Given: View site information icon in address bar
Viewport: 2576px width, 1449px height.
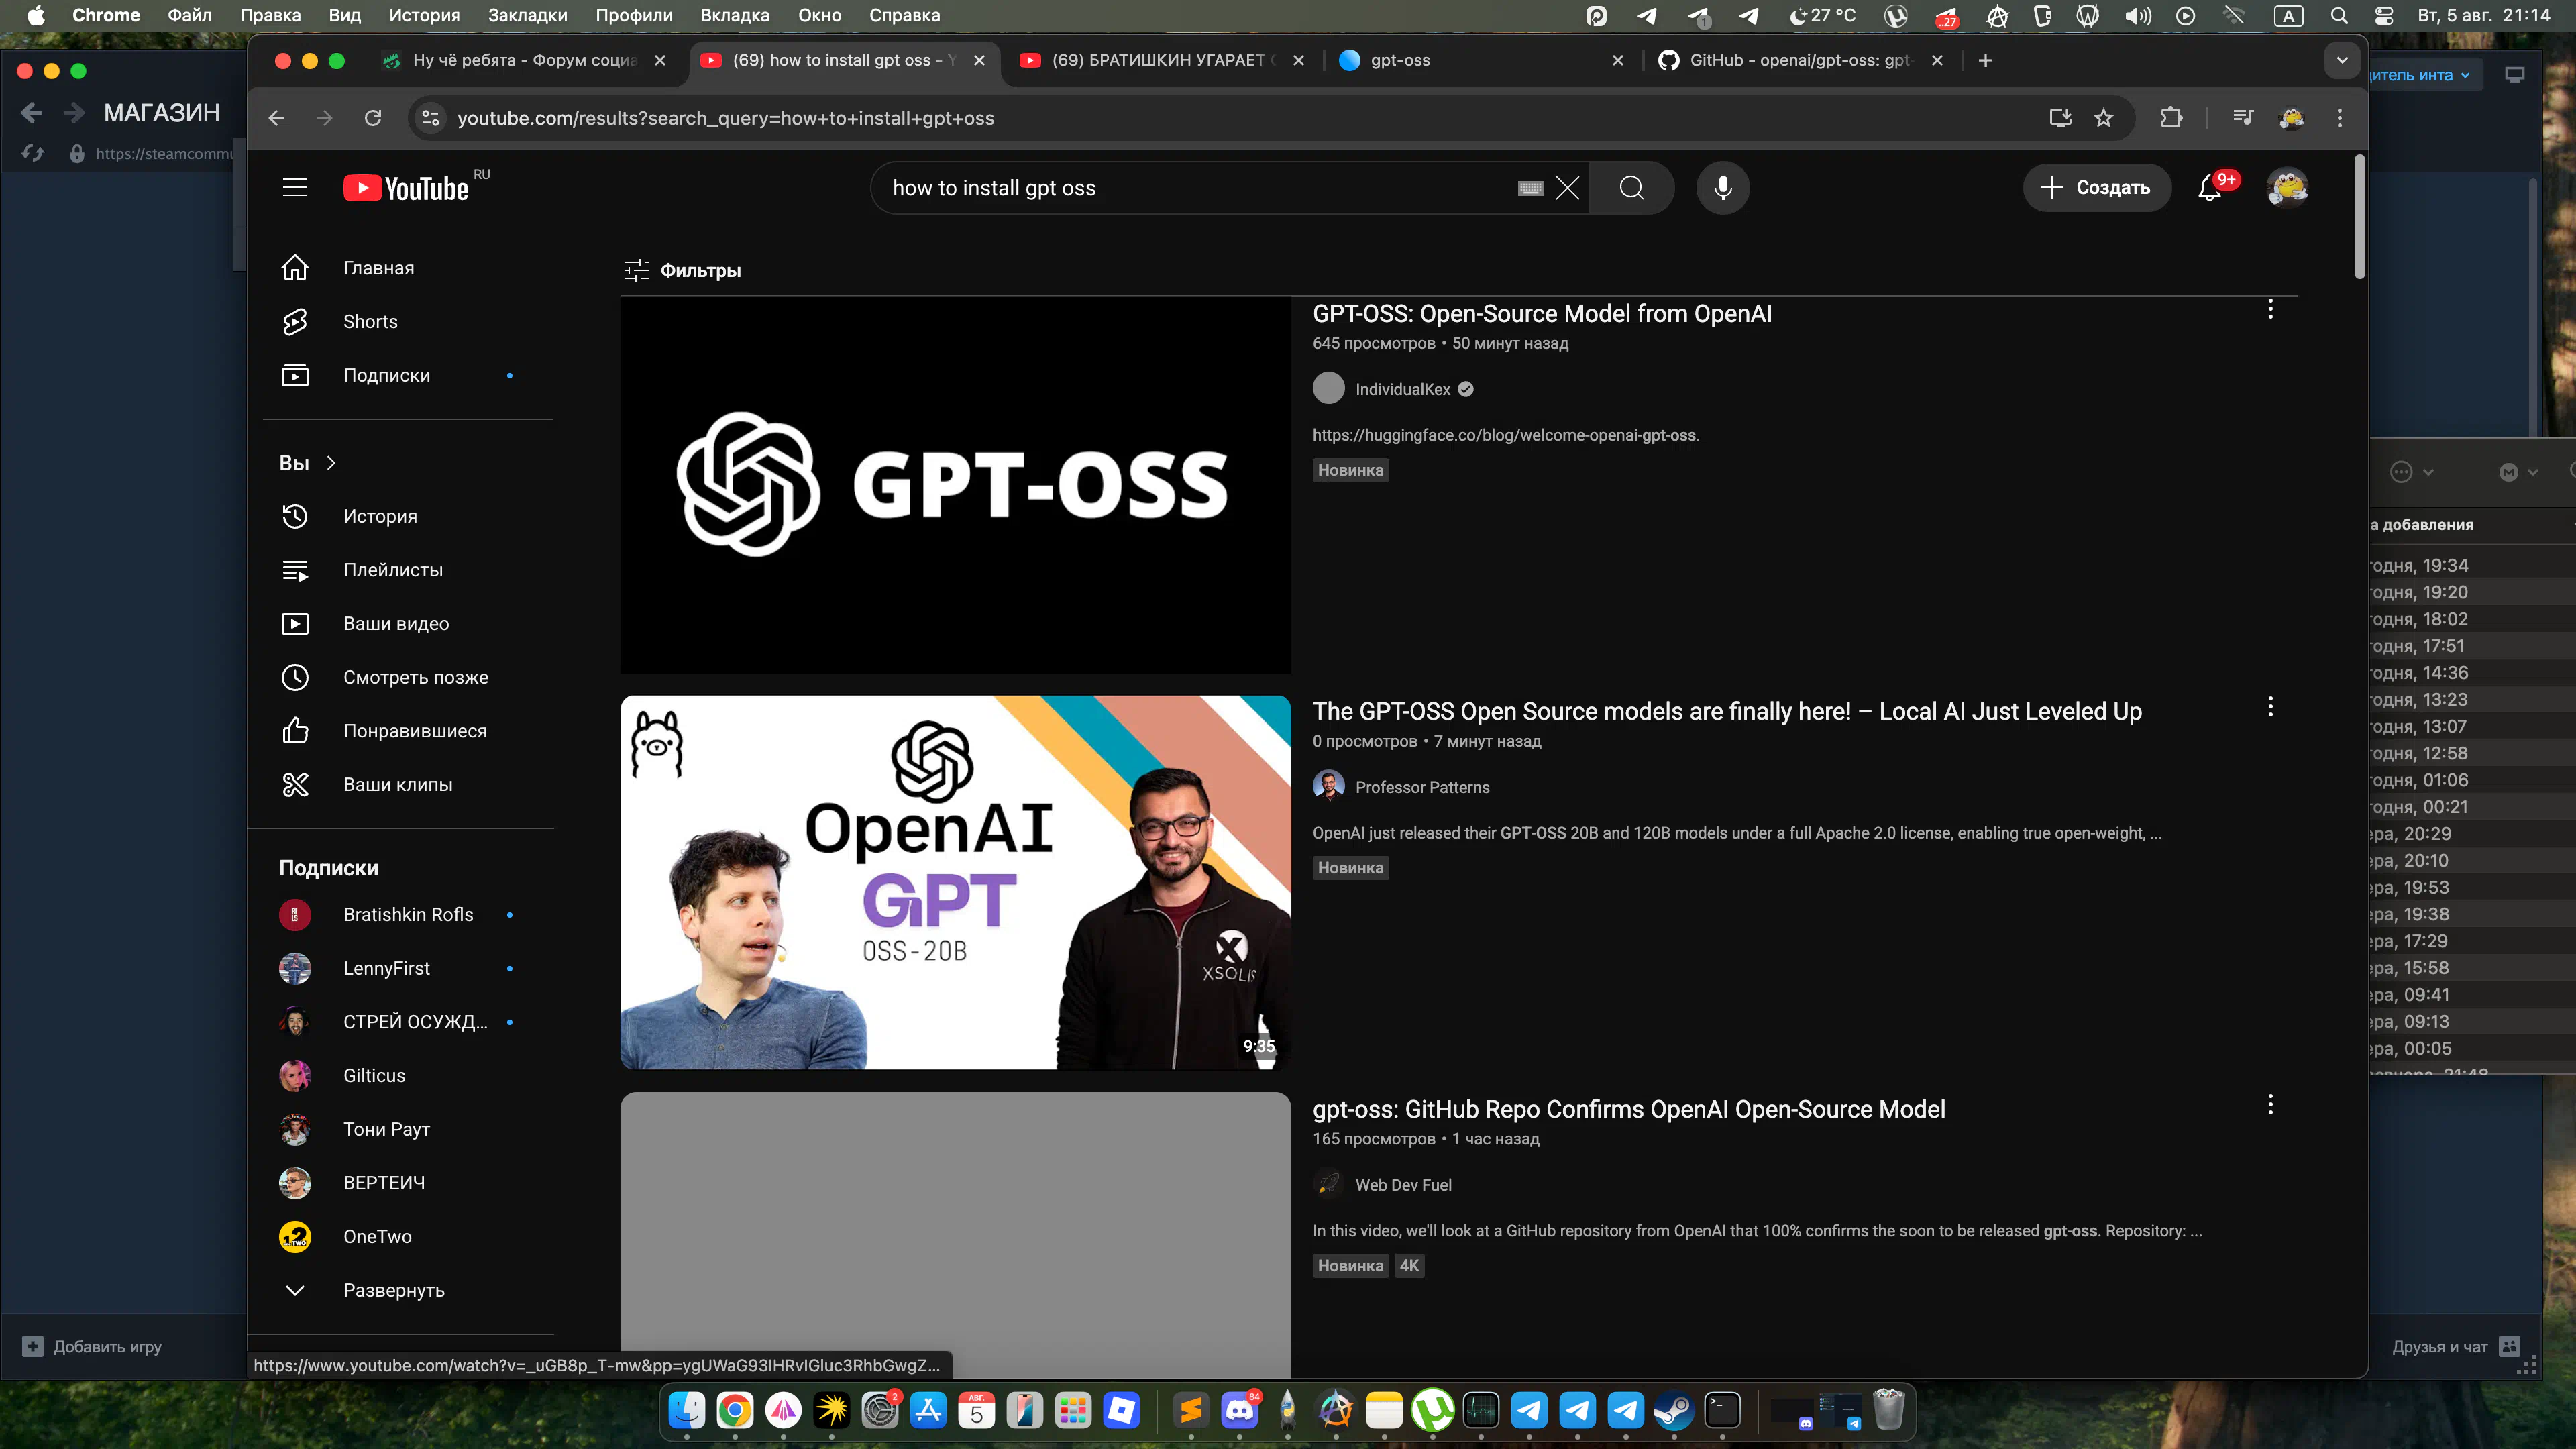Looking at the screenshot, I should click(430, 118).
